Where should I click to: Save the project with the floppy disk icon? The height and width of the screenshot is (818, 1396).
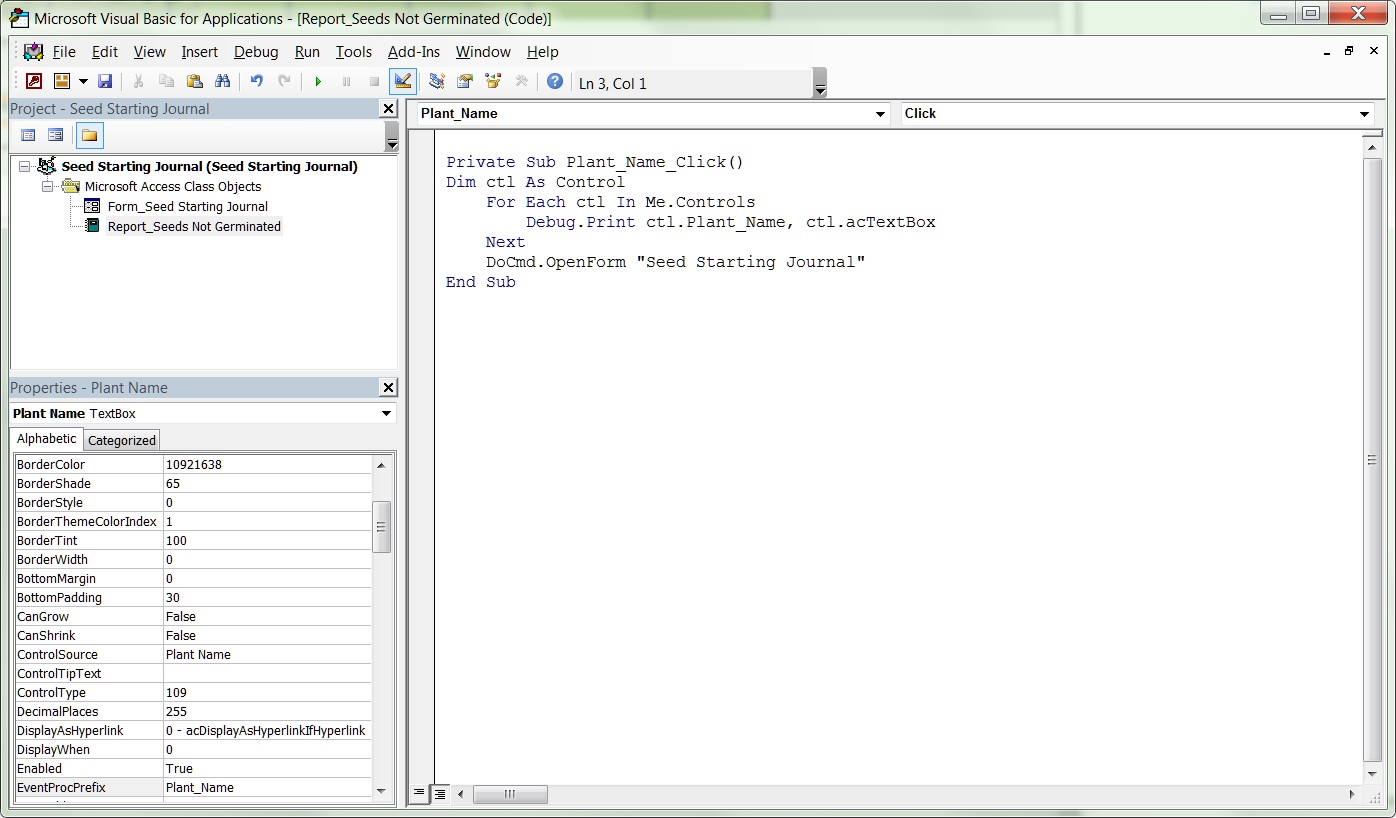point(105,82)
